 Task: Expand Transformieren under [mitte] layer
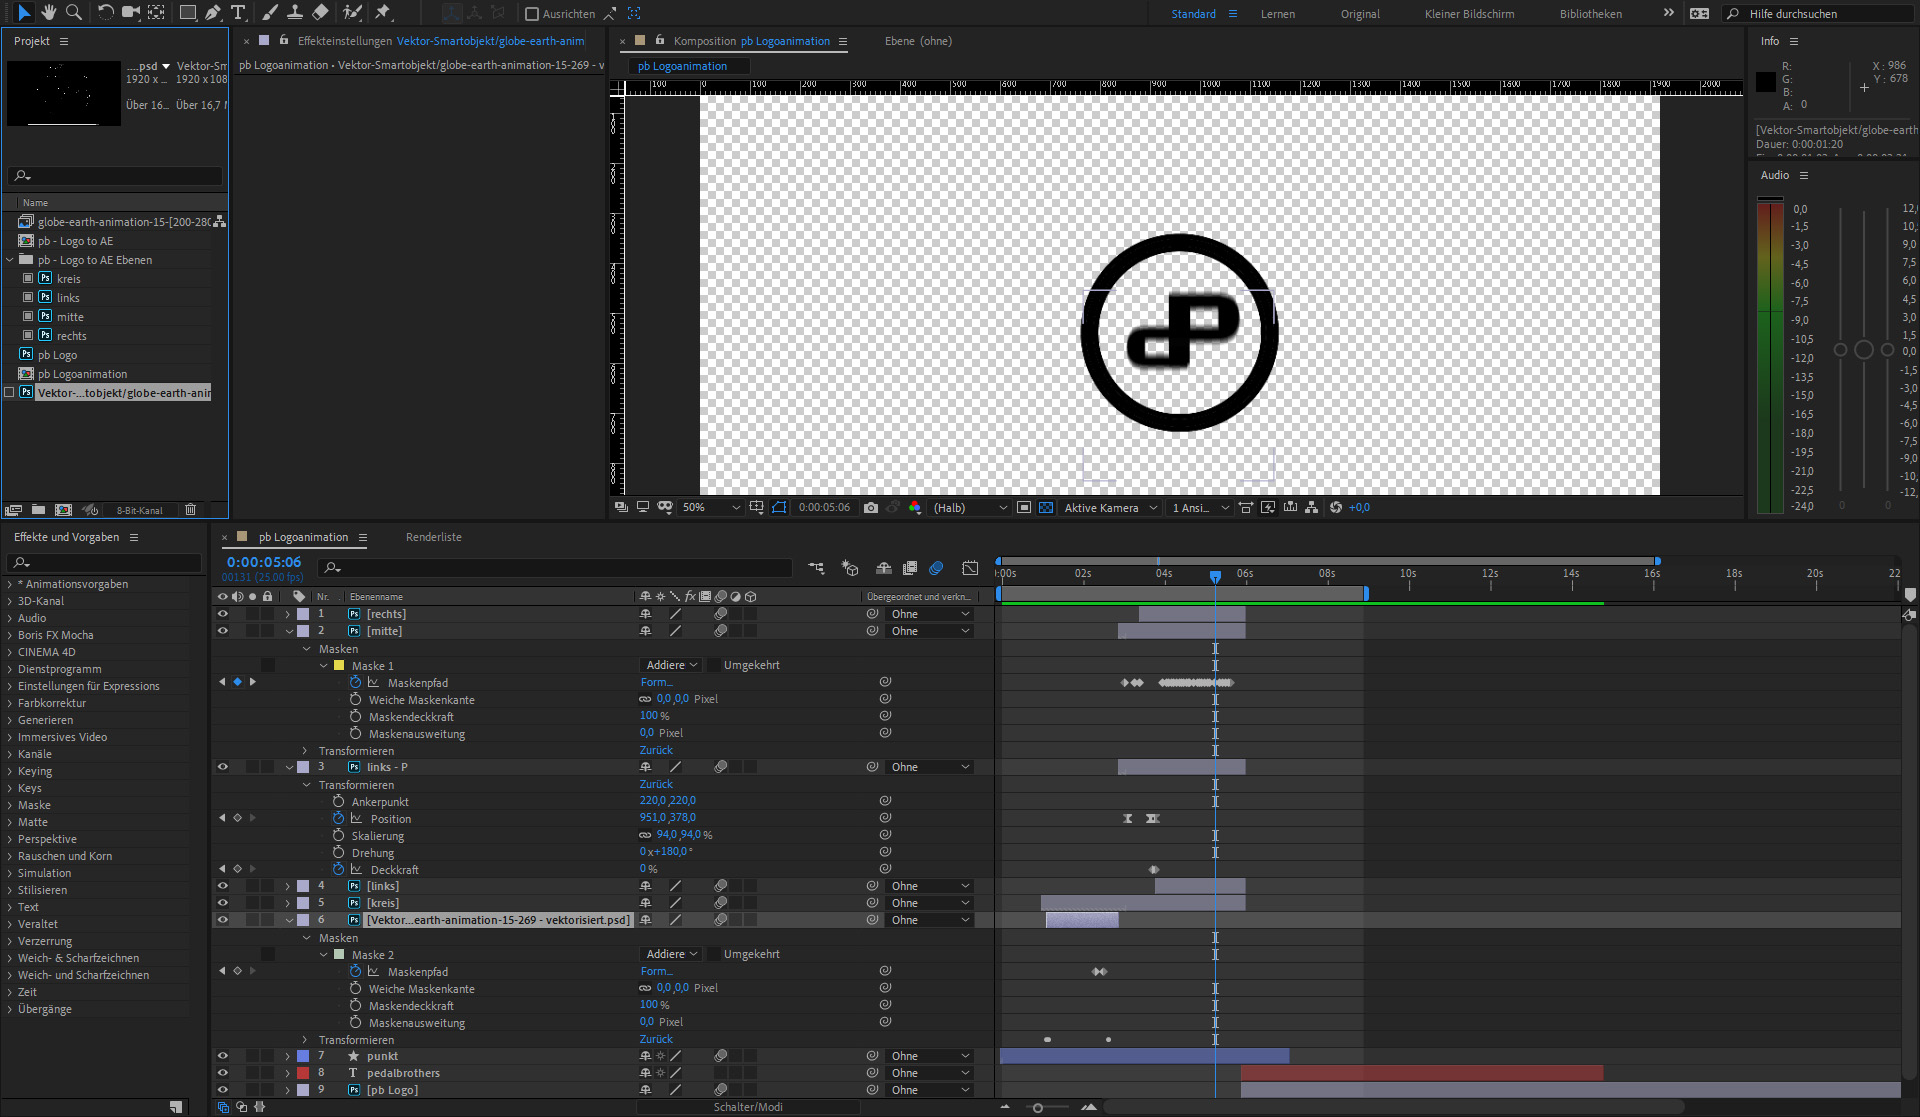point(305,751)
